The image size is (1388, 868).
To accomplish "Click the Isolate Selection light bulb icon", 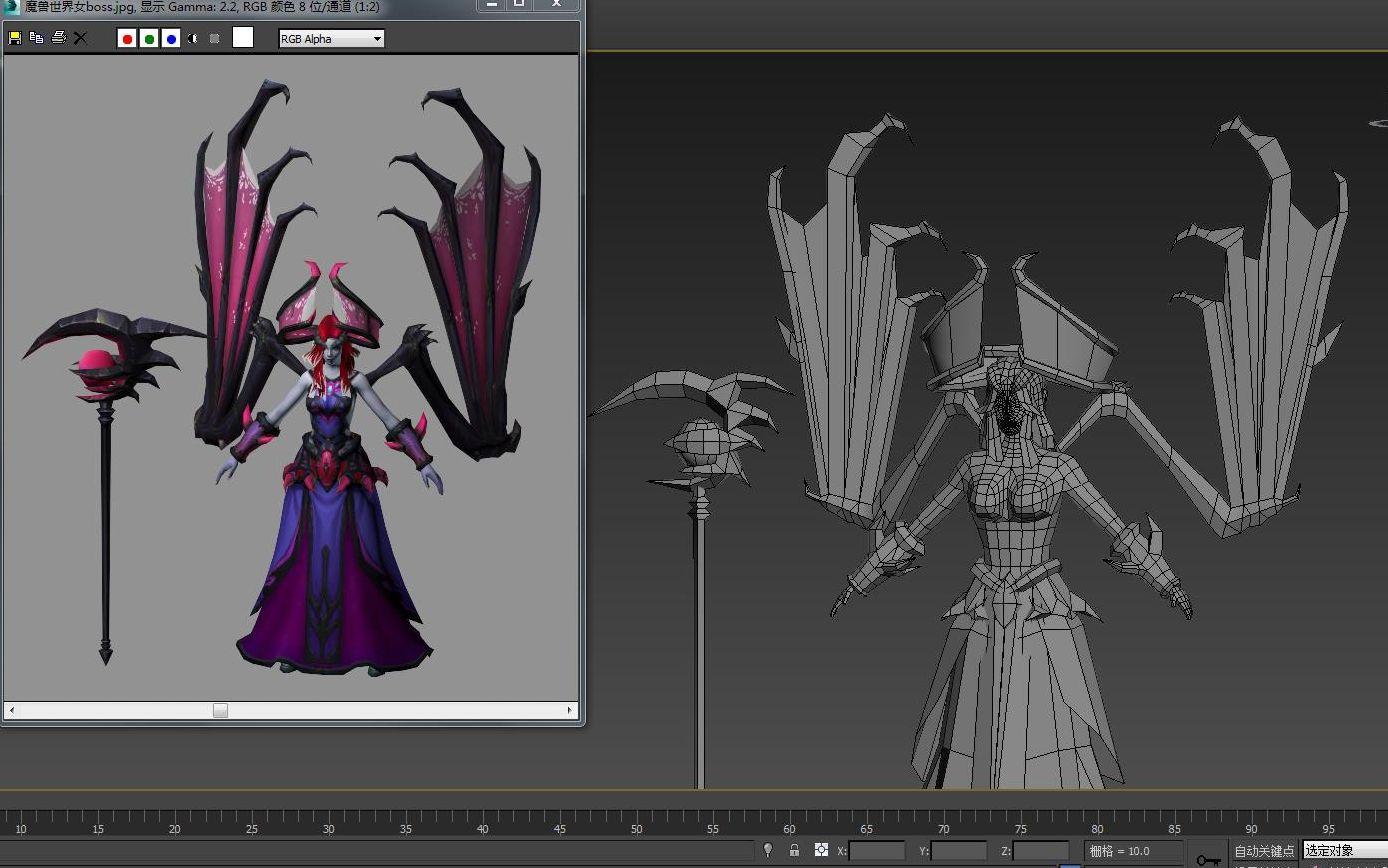I will 768,850.
